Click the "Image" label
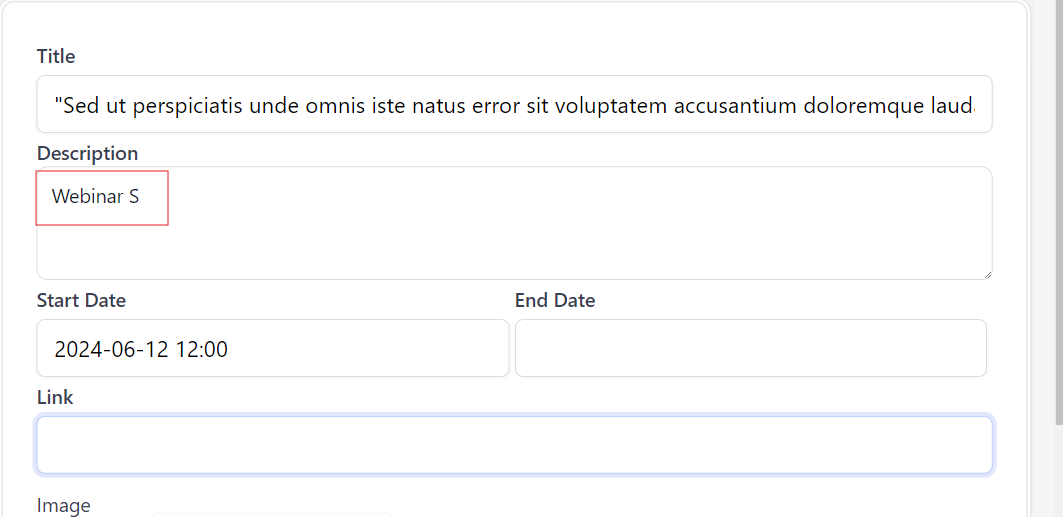1063x517 pixels. pos(63,506)
